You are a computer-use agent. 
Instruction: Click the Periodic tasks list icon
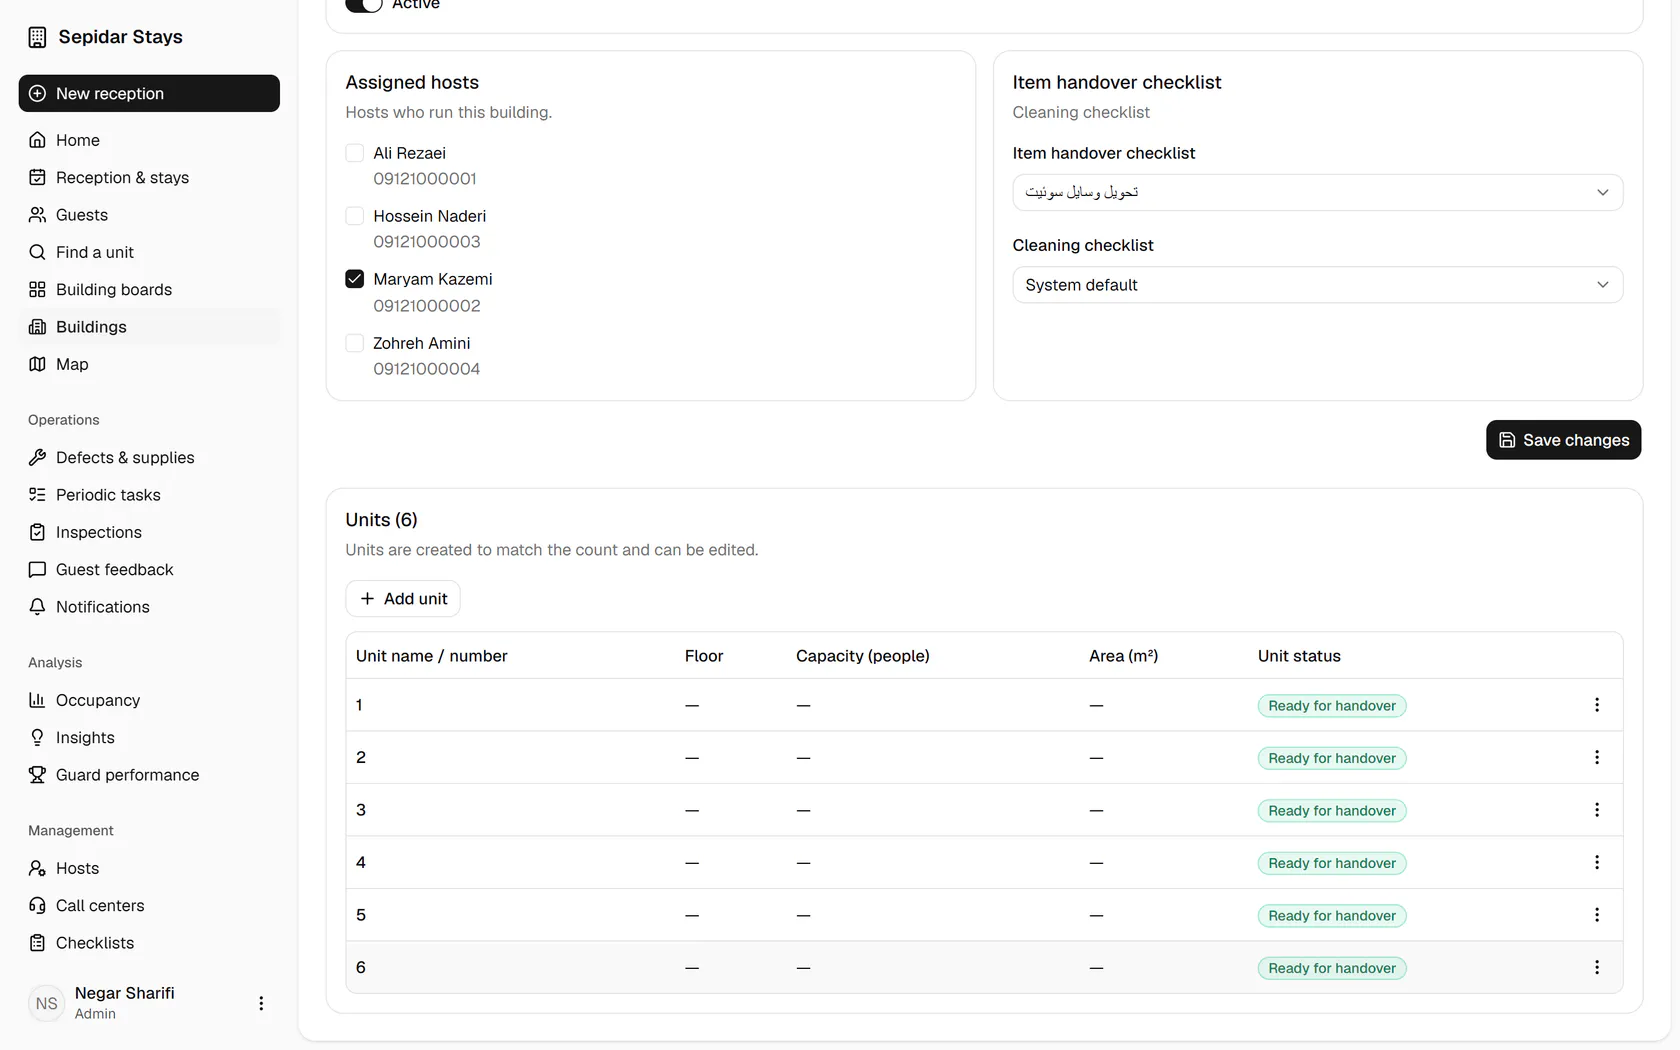[37, 495]
